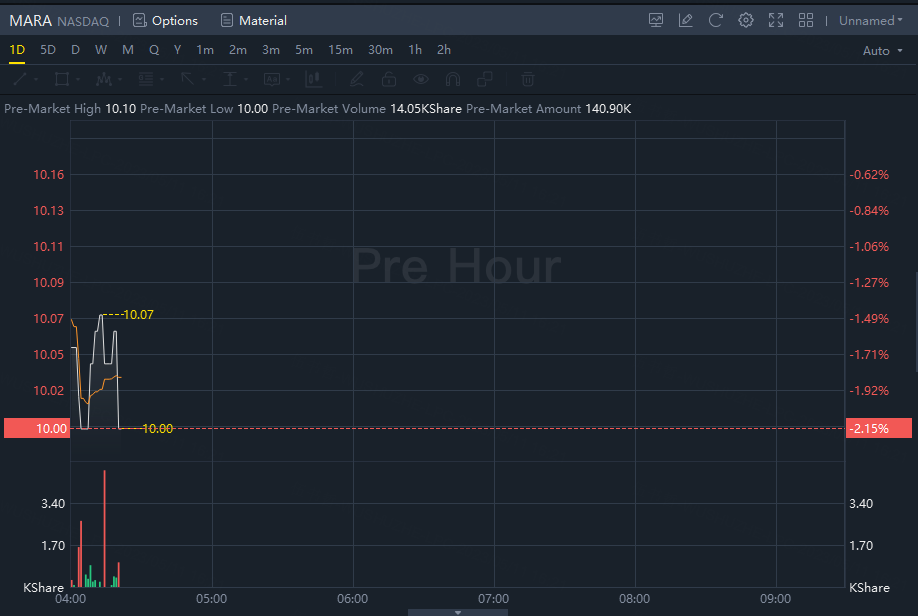The width and height of the screenshot is (918, 616).
Task: Refresh the chart with circular arrow icon
Action: 715,20
